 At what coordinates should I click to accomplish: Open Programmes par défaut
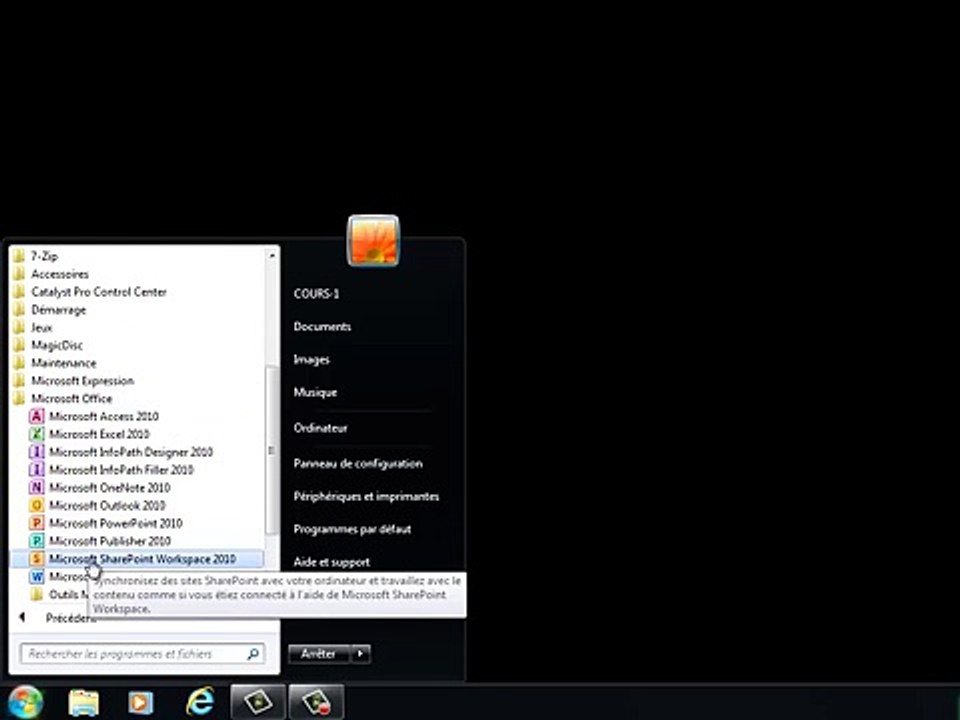352,529
